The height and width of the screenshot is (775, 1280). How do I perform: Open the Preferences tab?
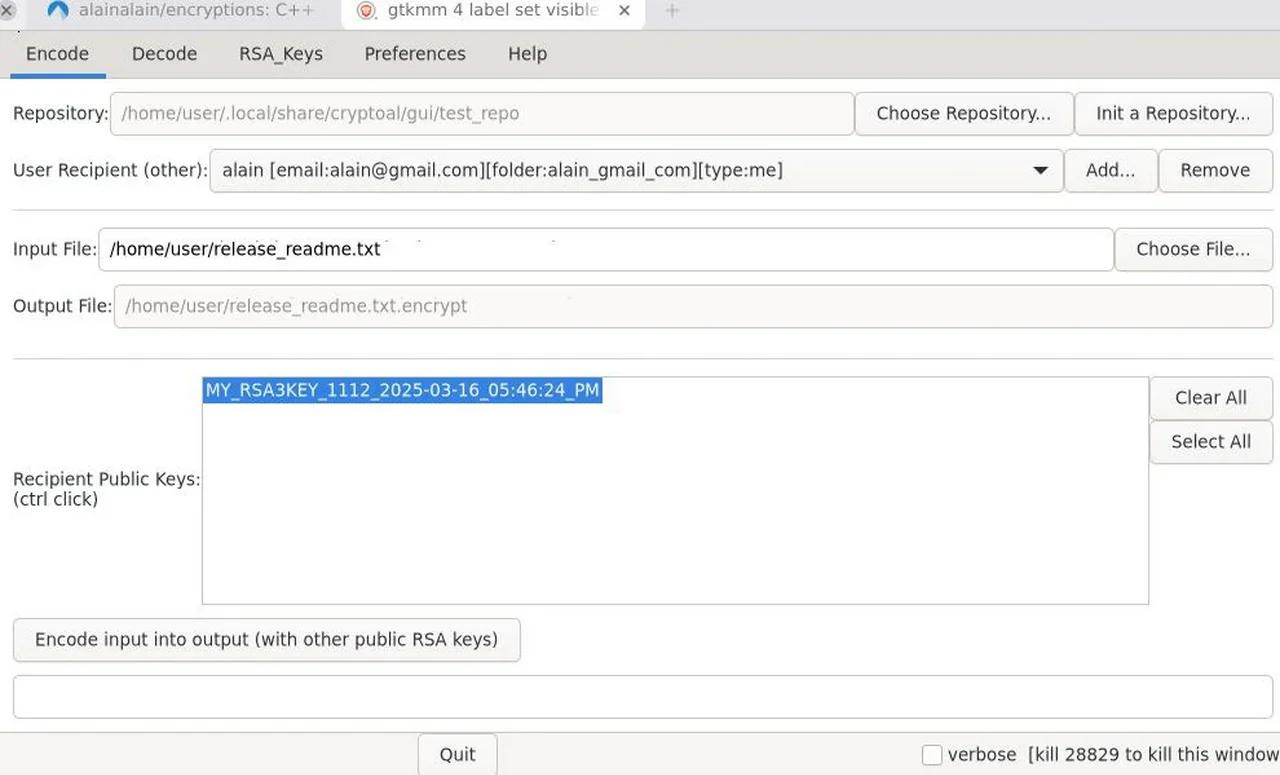tap(415, 54)
